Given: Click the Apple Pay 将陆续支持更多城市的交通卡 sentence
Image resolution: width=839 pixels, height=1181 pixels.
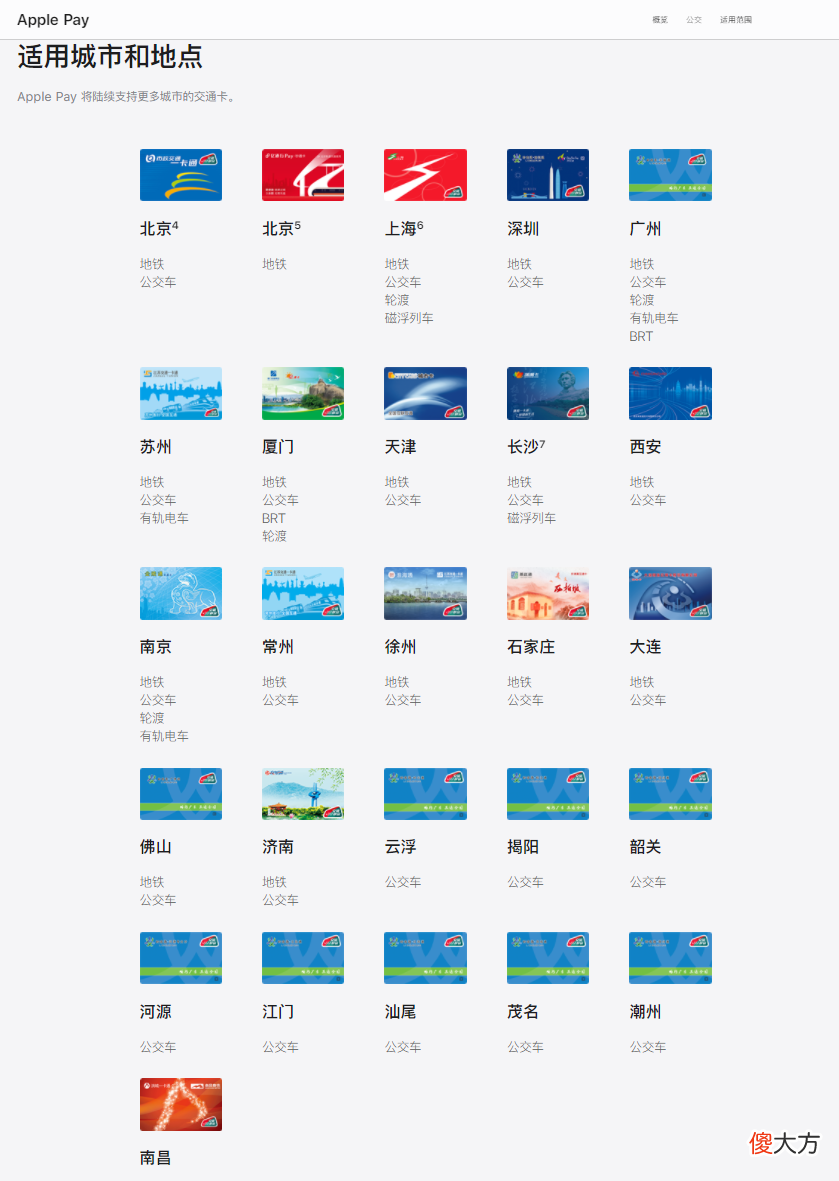Looking at the screenshot, I should tap(128, 96).
